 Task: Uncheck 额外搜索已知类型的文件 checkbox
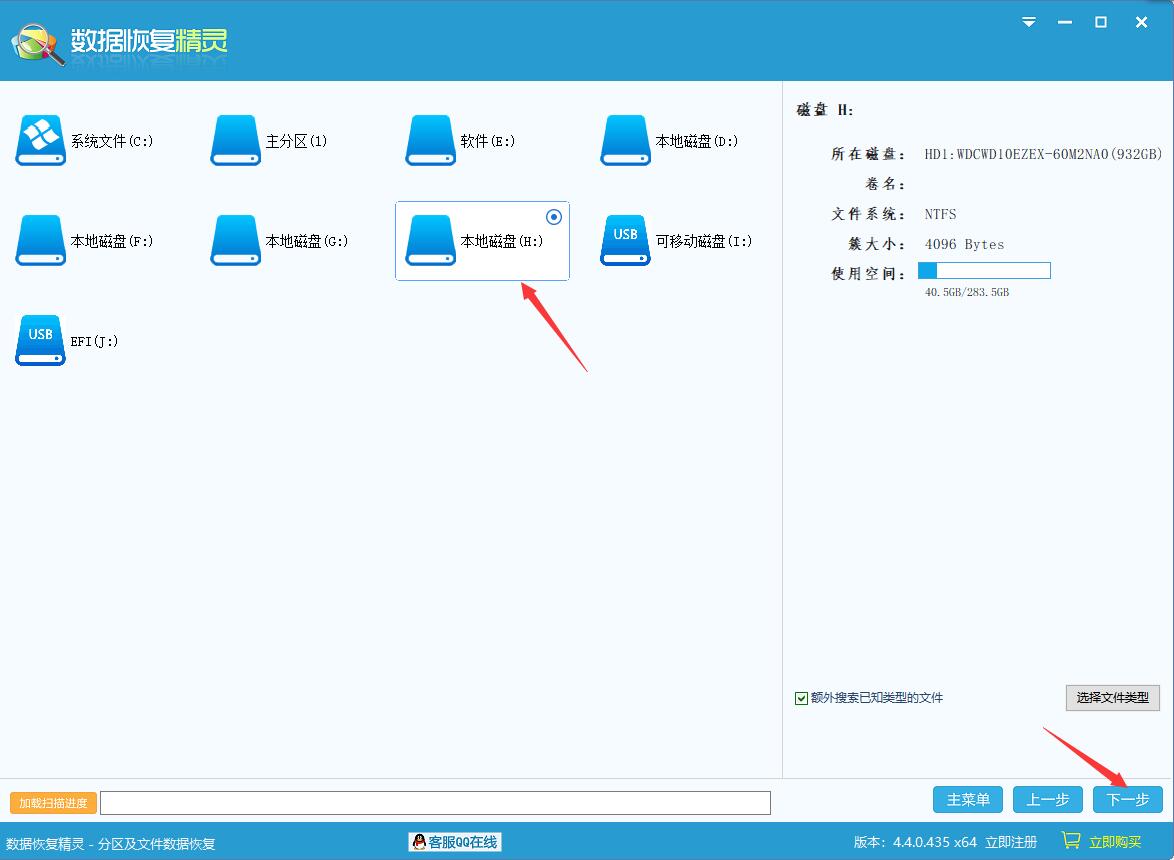pyautogui.click(x=801, y=698)
